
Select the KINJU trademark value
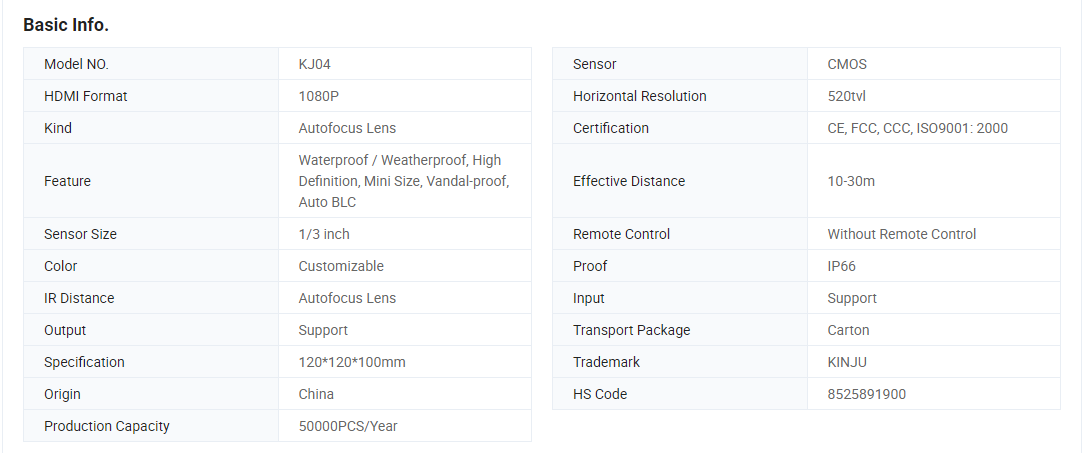coord(847,362)
